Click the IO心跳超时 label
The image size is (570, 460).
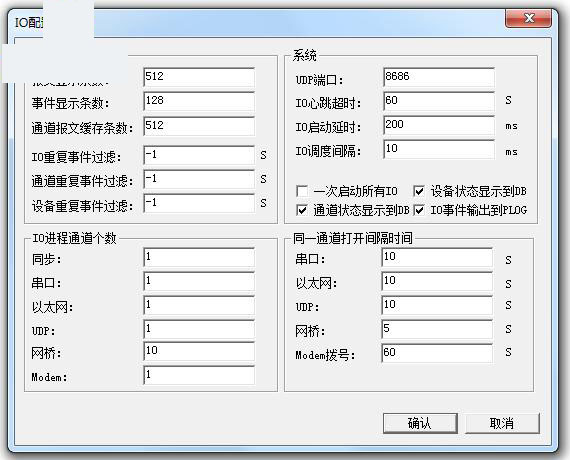[328, 103]
